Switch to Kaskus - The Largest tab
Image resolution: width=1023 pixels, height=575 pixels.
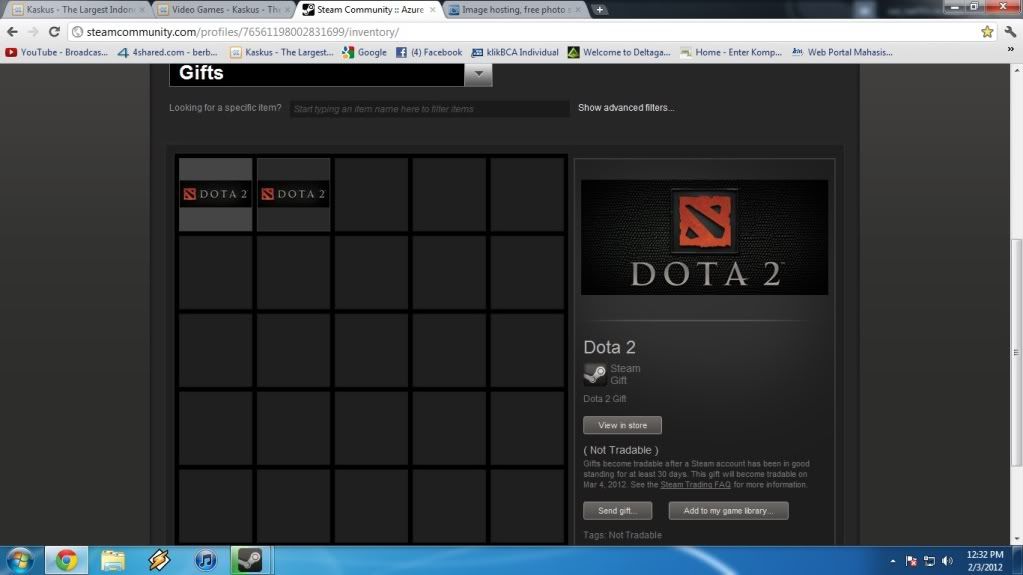point(78,10)
